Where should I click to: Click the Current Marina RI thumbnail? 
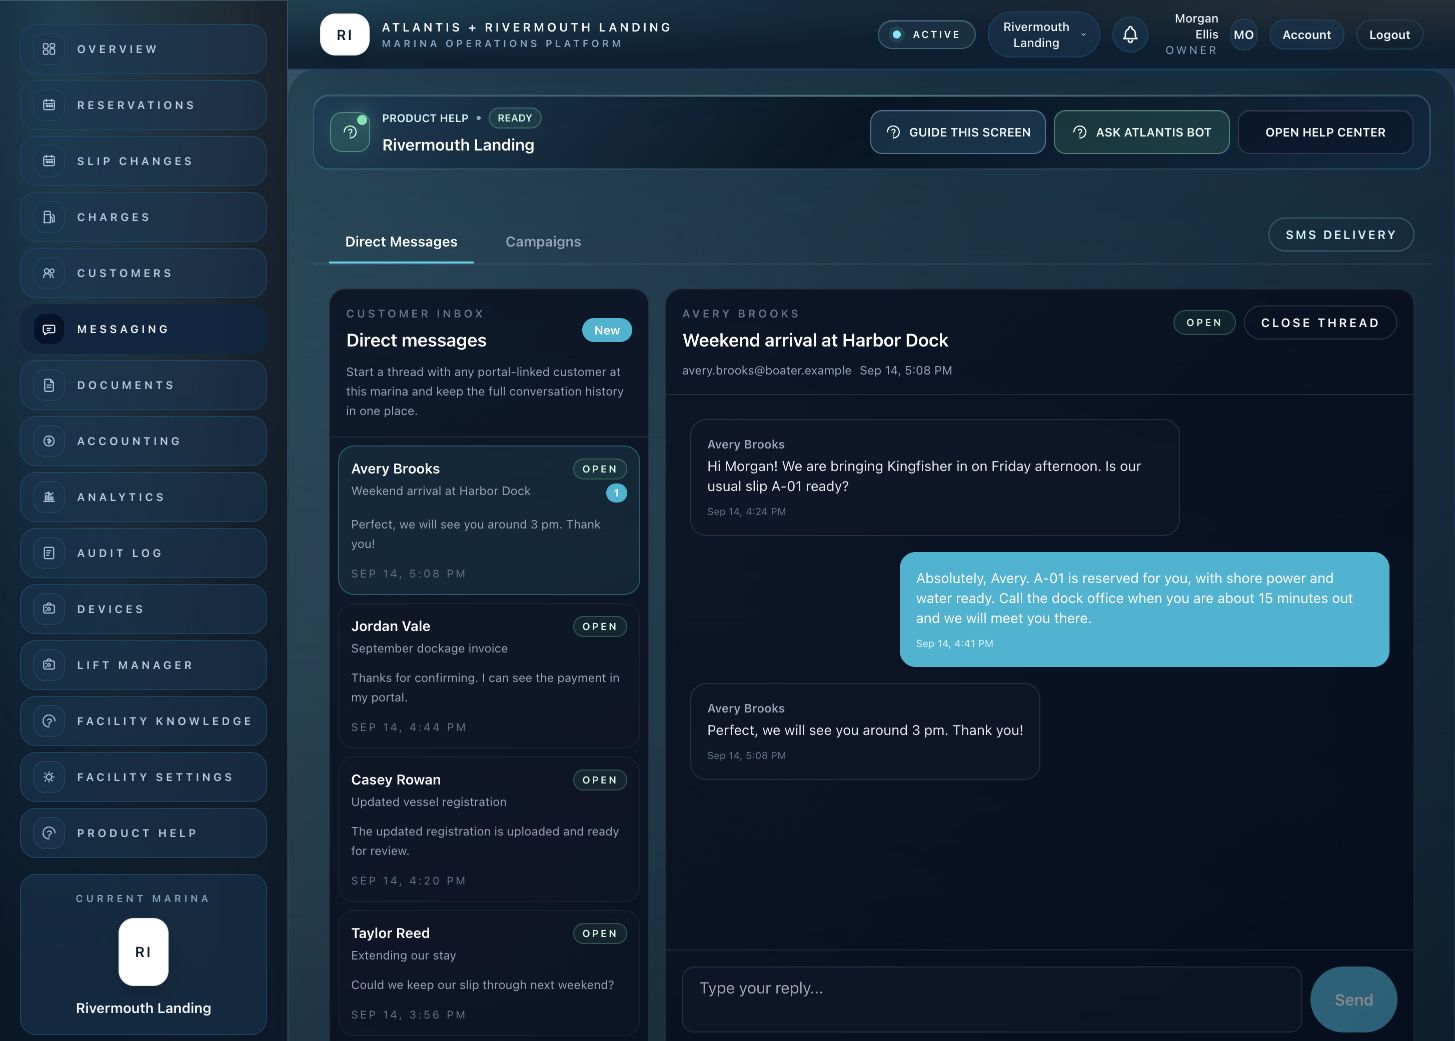tap(143, 952)
